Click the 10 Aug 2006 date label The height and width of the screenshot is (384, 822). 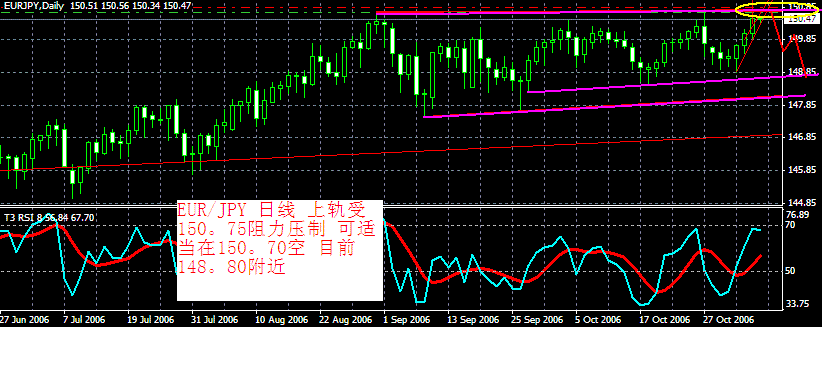282,319
